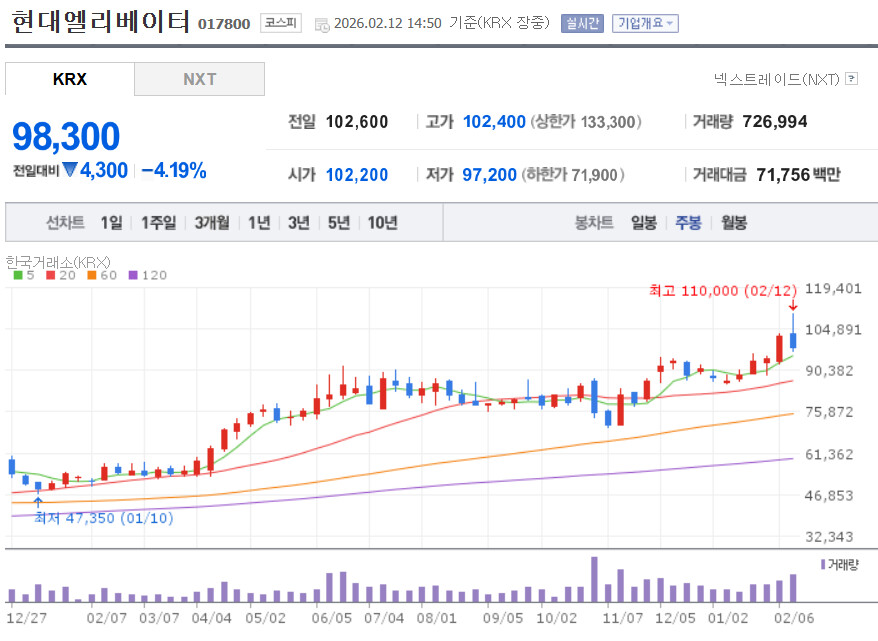The width and height of the screenshot is (878, 641).
Task: Click the NXT help question-mark icon
Action: [x=851, y=79]
